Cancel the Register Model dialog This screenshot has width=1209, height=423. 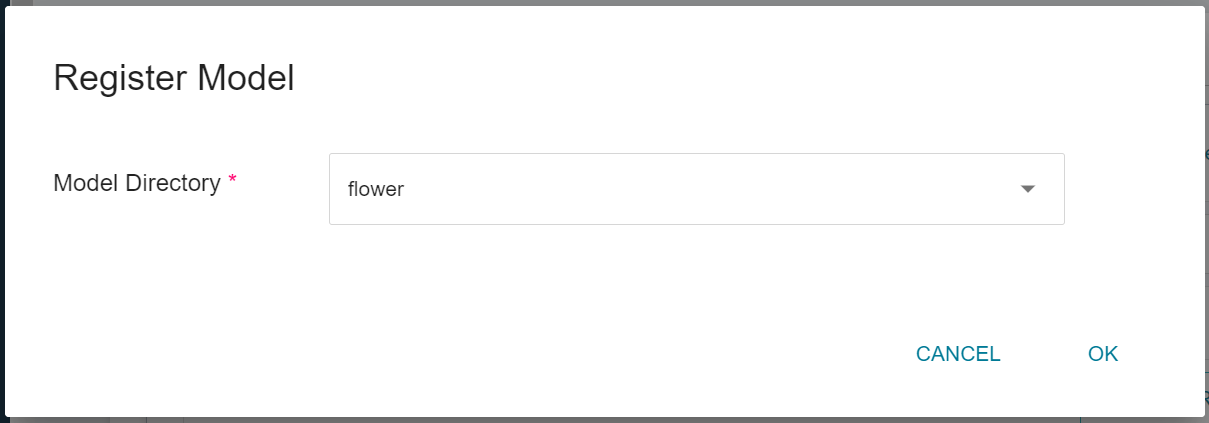click(x=958, y=354)
